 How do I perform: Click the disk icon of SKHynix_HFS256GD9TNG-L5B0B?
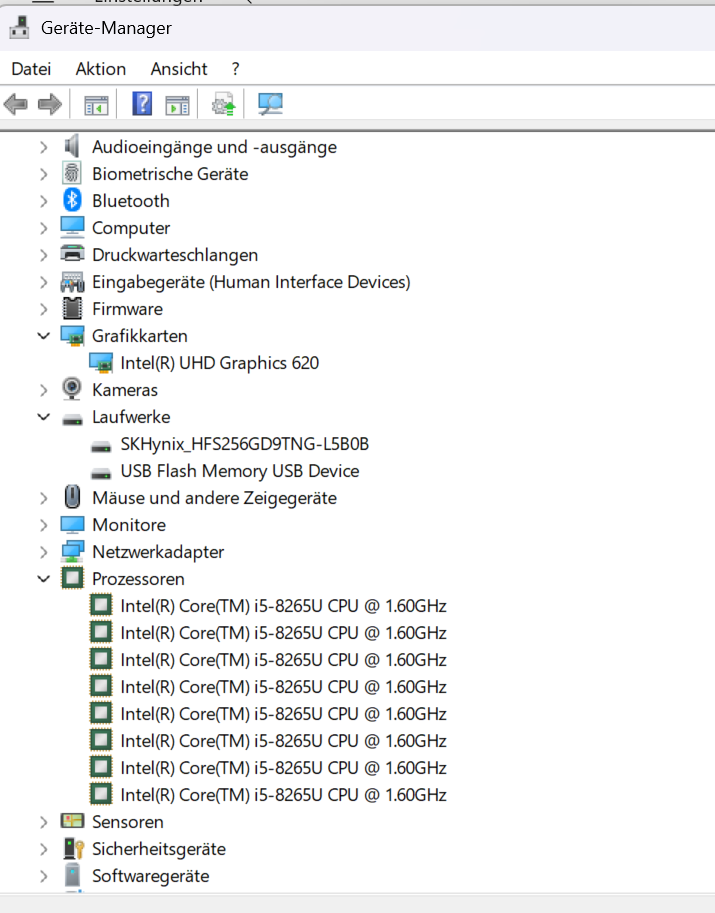click(101, 447)
